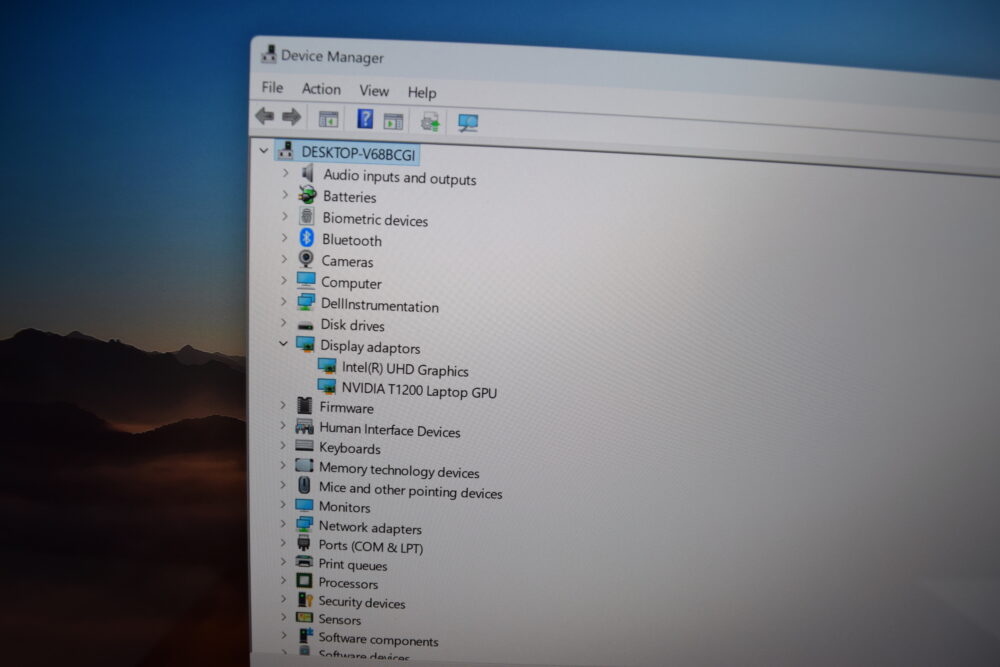Viewport: 1000px width, 667px height.
Task: Click the Update device driver toolbar icon
Action: point(430,121)
